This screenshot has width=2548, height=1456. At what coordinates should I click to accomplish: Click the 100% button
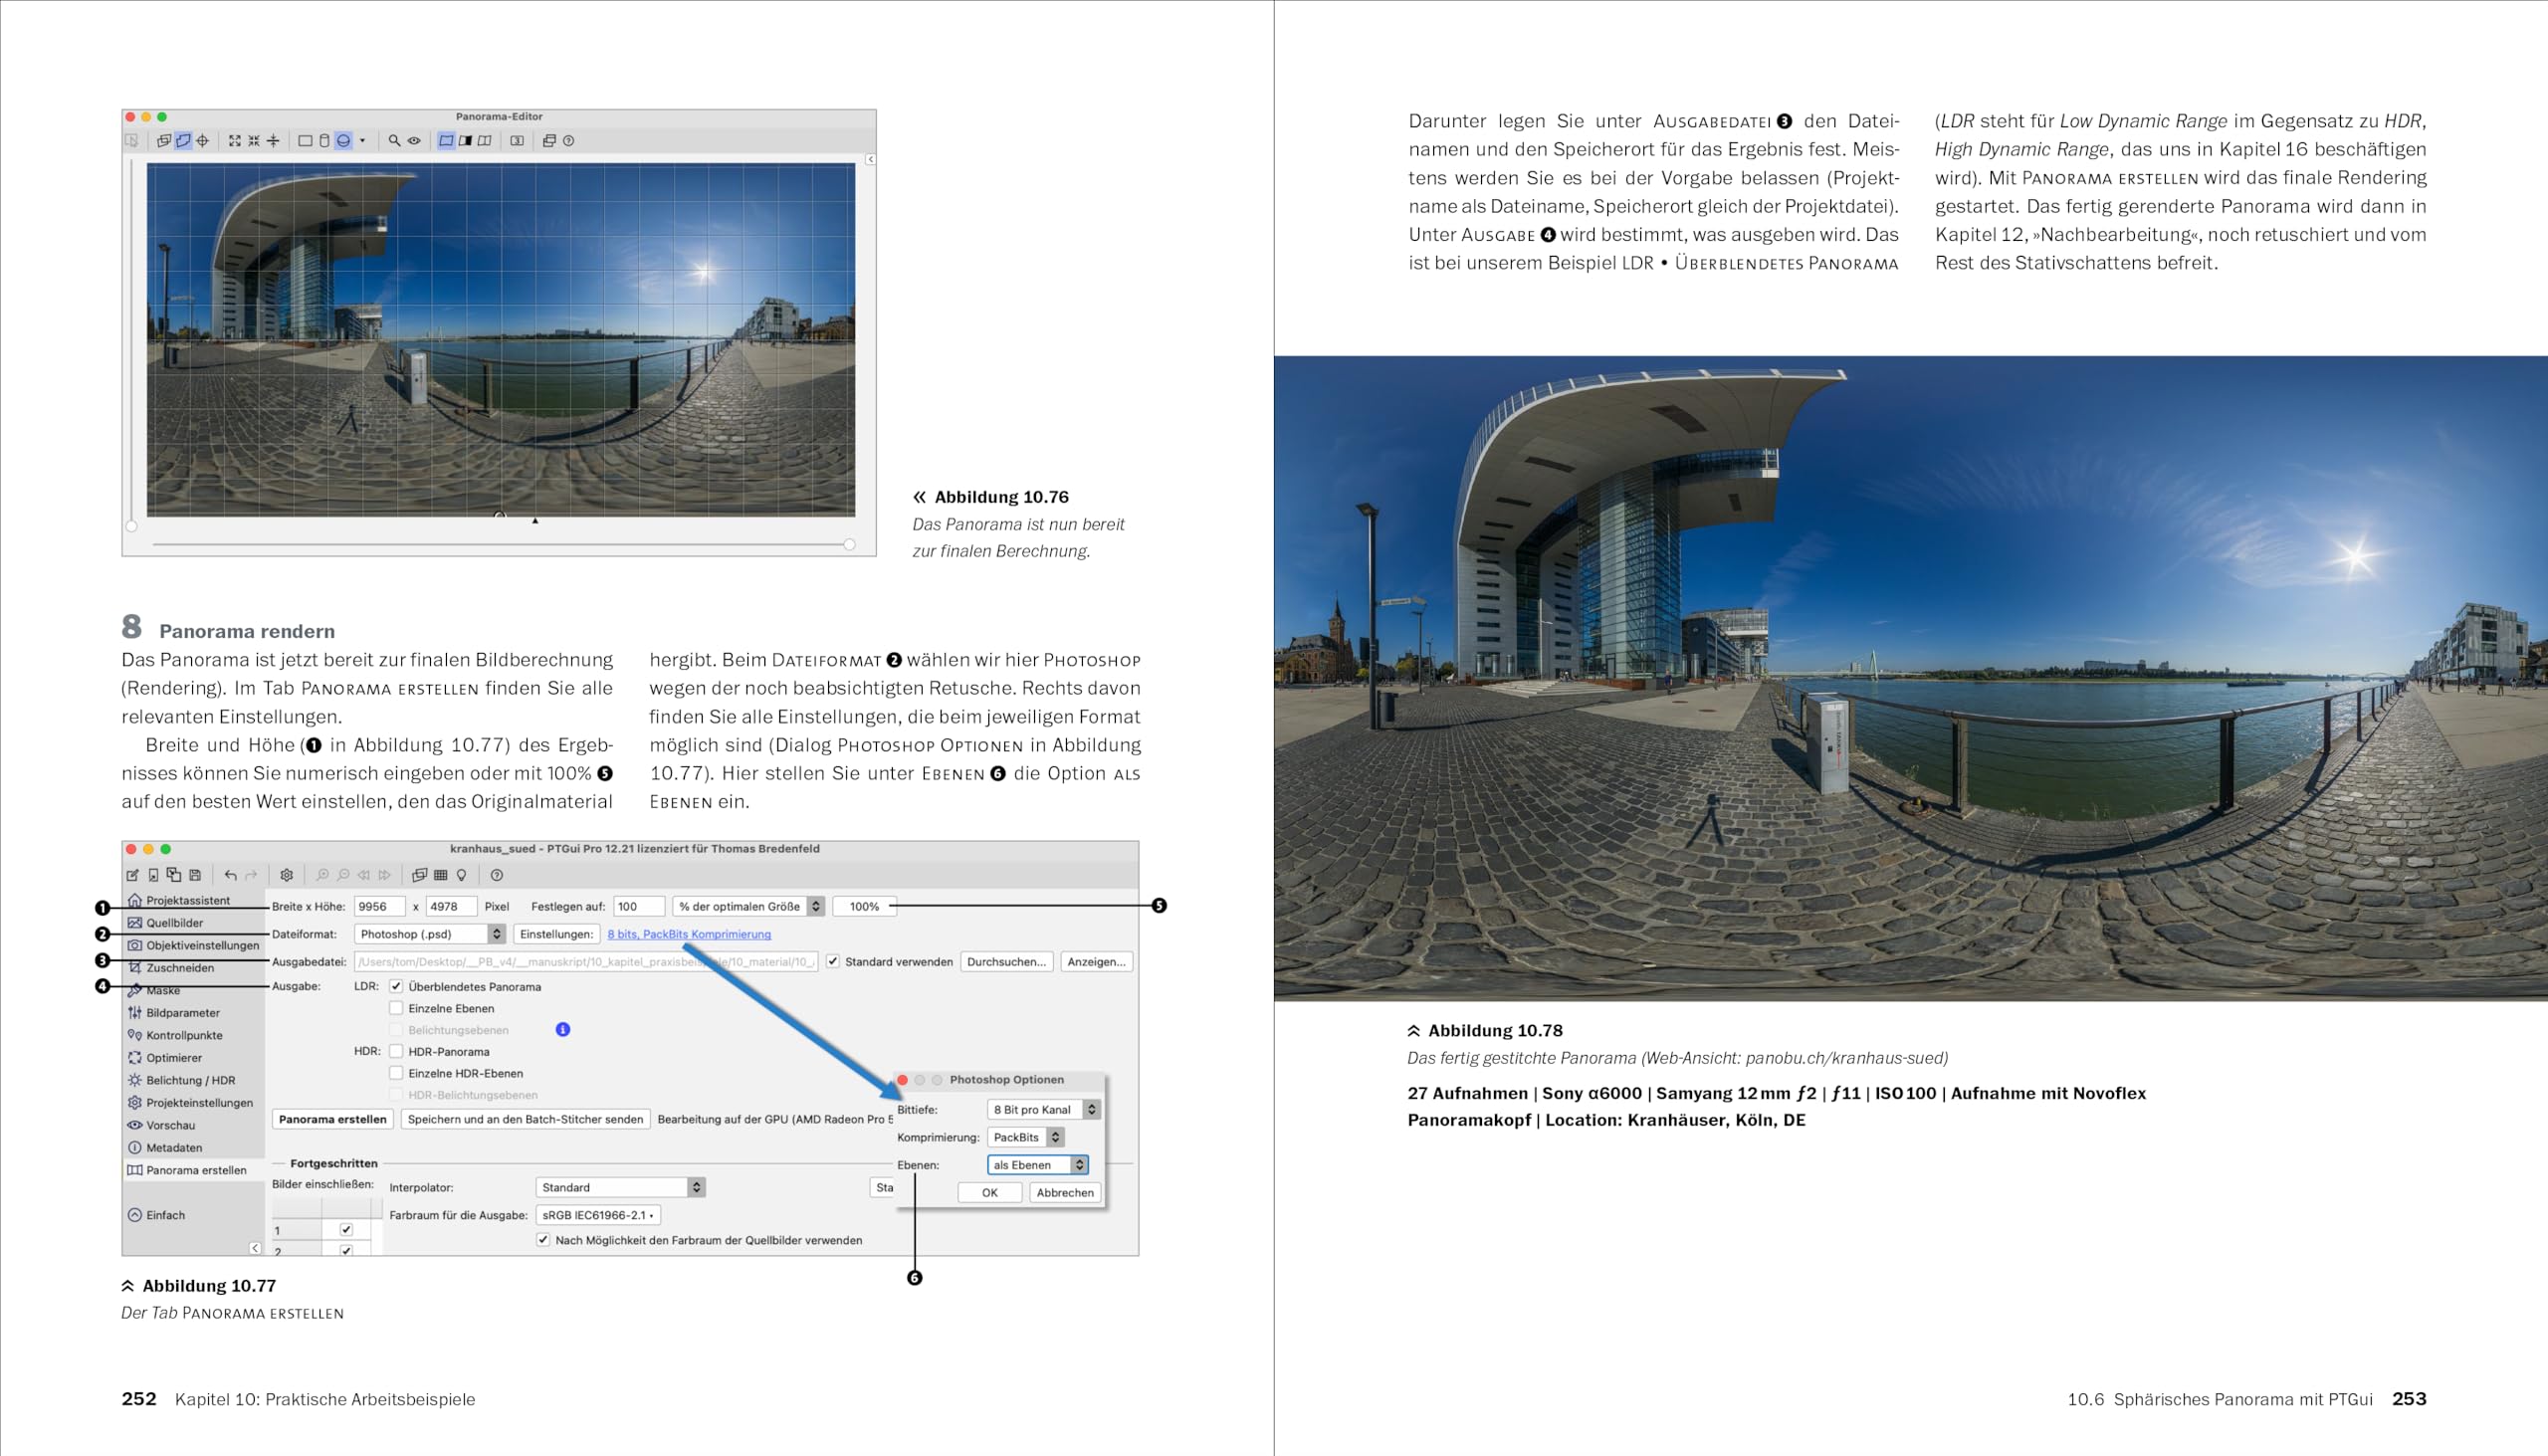tap(864, 906)
